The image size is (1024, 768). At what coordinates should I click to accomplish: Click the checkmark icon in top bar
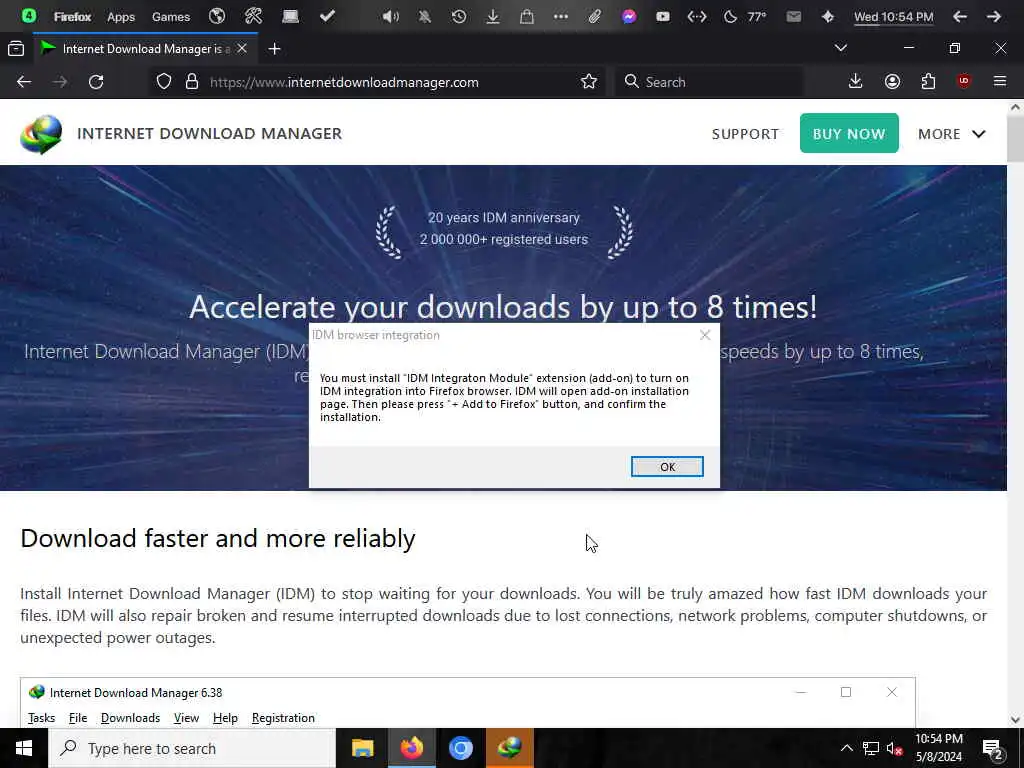327,16
